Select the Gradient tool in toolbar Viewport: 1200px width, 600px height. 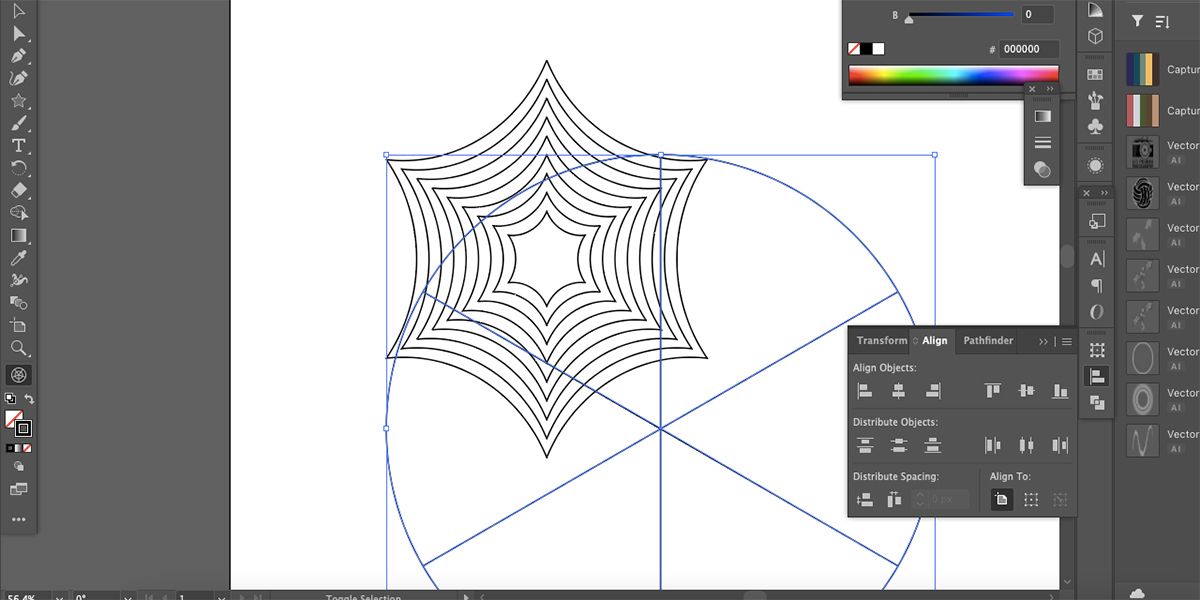click(x=18, y=235)
